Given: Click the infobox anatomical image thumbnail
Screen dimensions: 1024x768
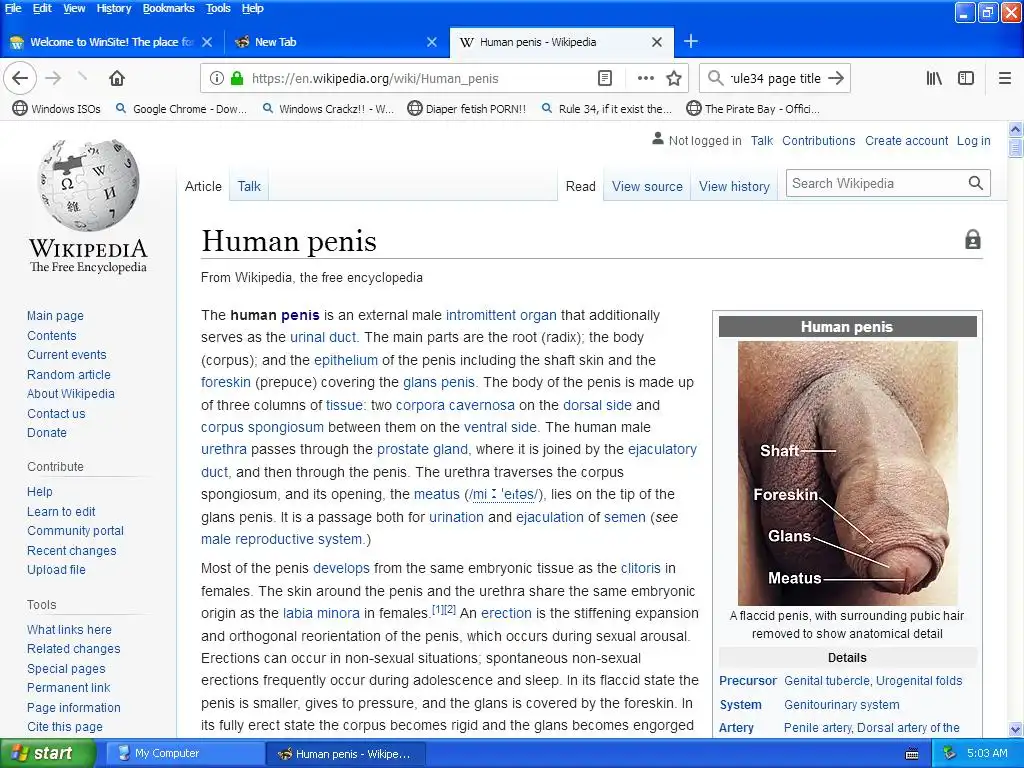Looking at the screenshot, I should [848, 473].
